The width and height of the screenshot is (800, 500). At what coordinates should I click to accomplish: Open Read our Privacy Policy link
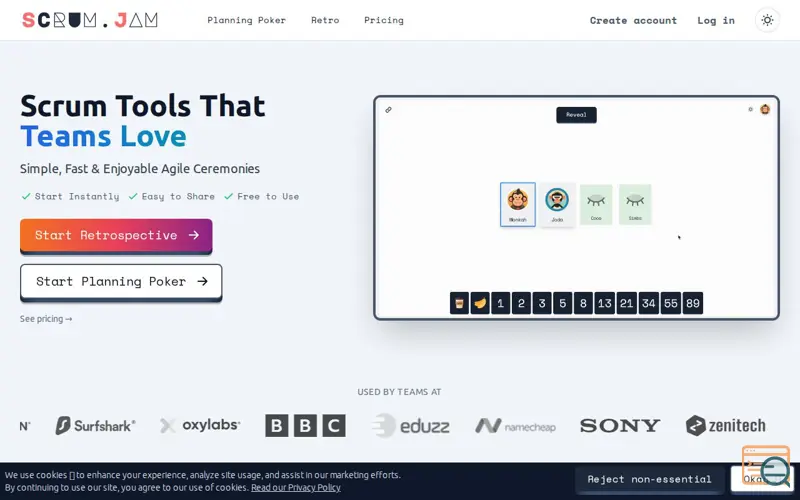[295, 487]
